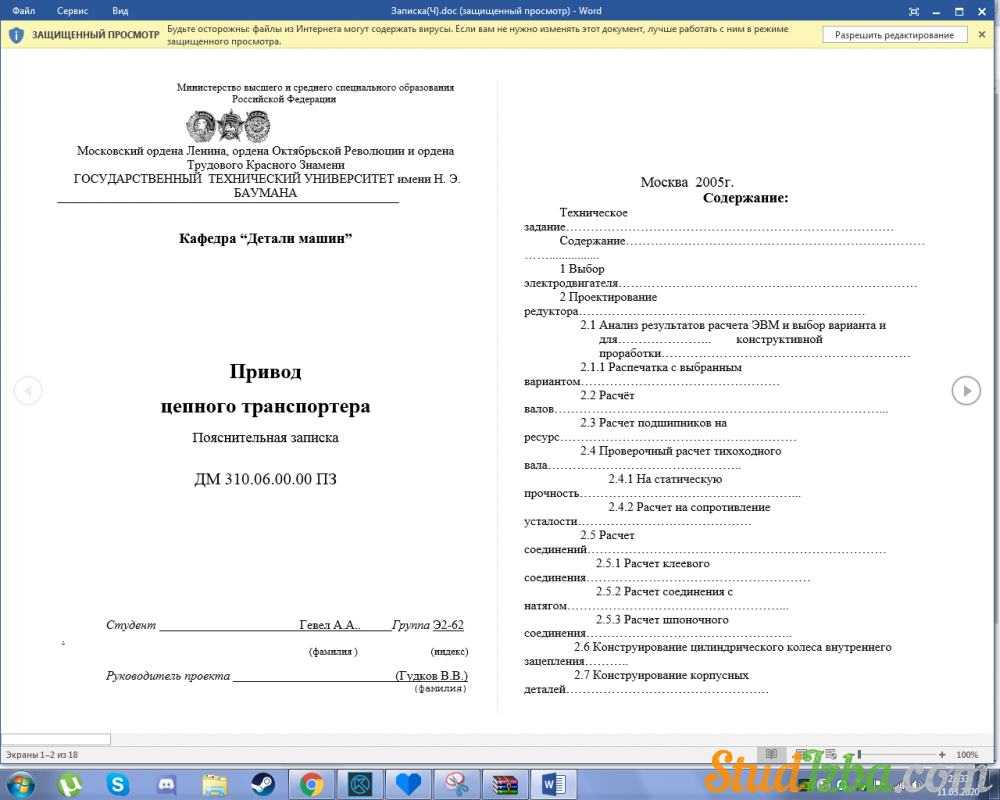The width and height of the screenshot is (1000, 800).
Task: Click the Пояснительная записка line
Action: [x=265, y=438]
